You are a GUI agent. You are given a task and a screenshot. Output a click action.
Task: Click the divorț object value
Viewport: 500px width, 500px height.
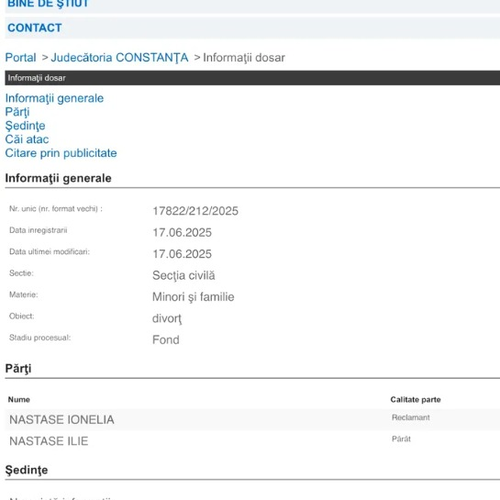click(167, 319)
